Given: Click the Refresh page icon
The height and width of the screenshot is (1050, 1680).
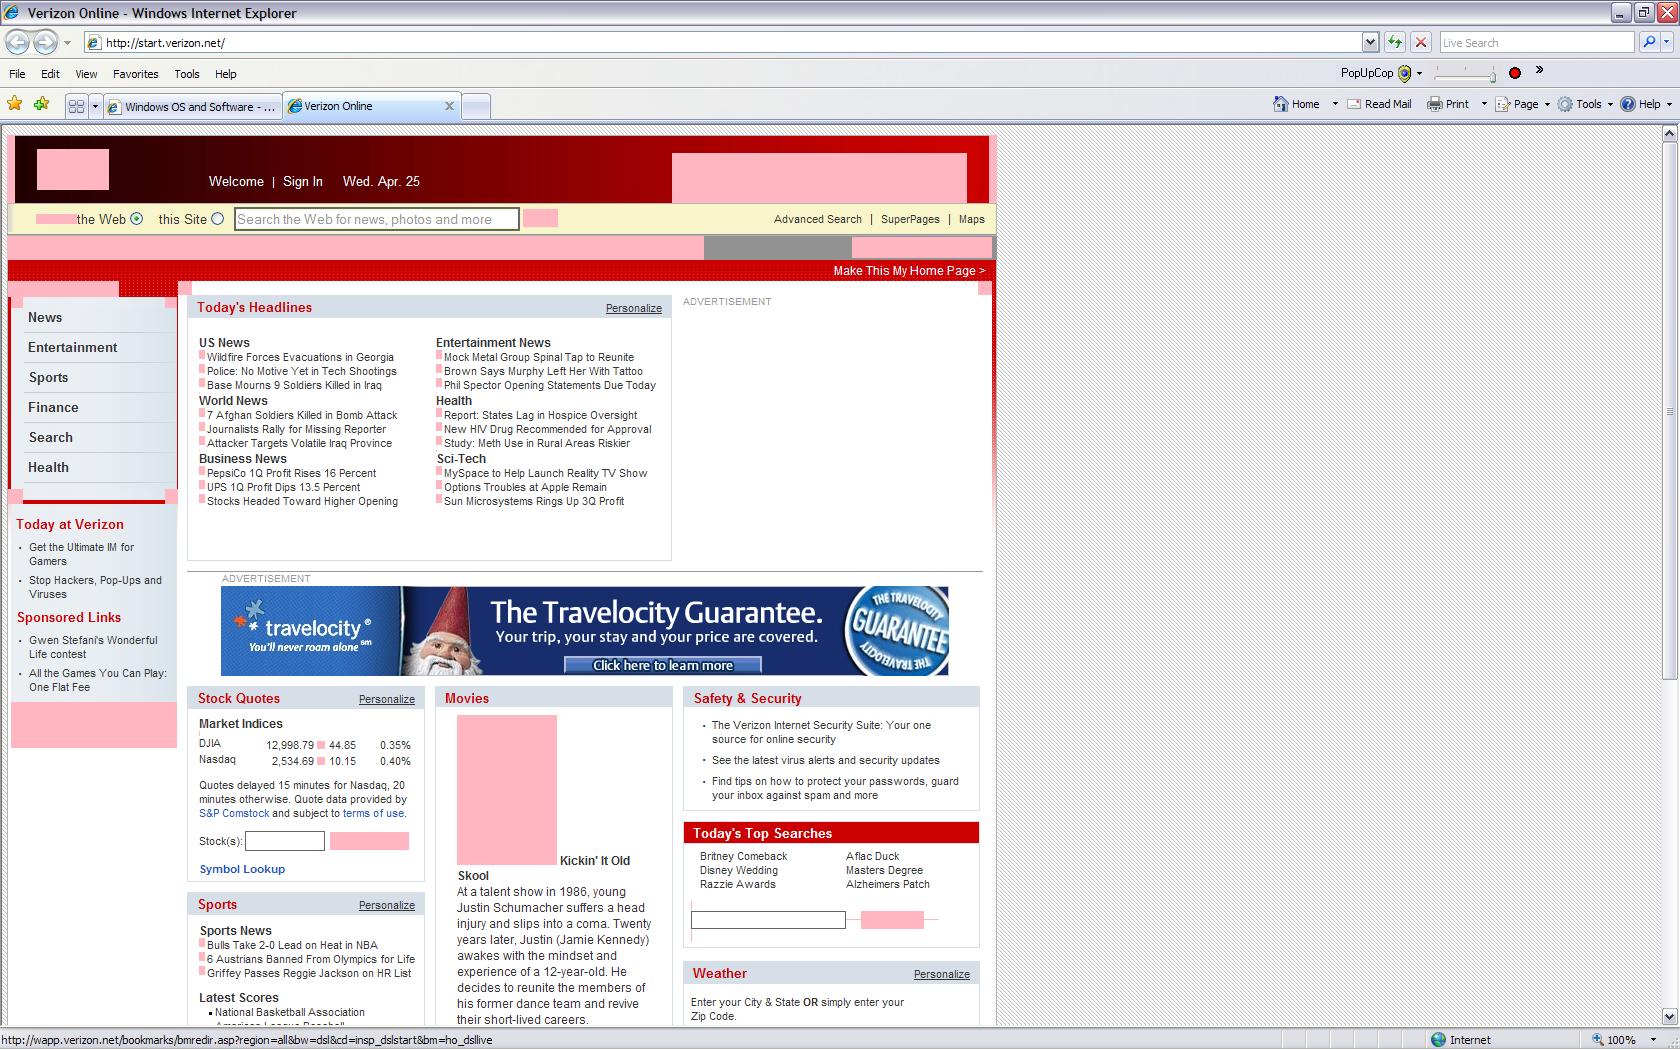Looking at the screenshot, I should pyautogui.click(x=1395, y=42).
